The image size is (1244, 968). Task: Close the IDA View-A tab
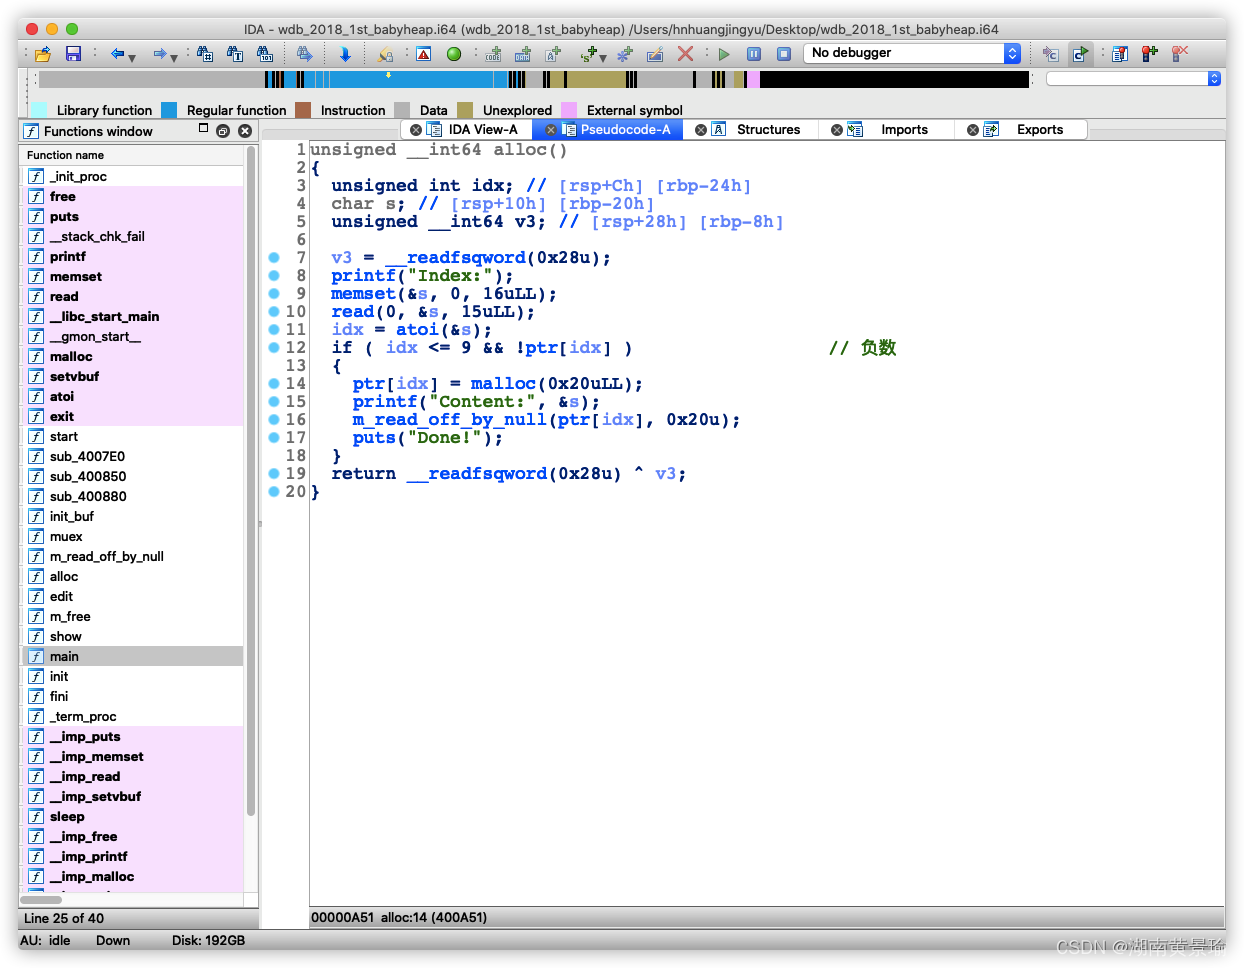pyautogui.click(x=416, y=130)
